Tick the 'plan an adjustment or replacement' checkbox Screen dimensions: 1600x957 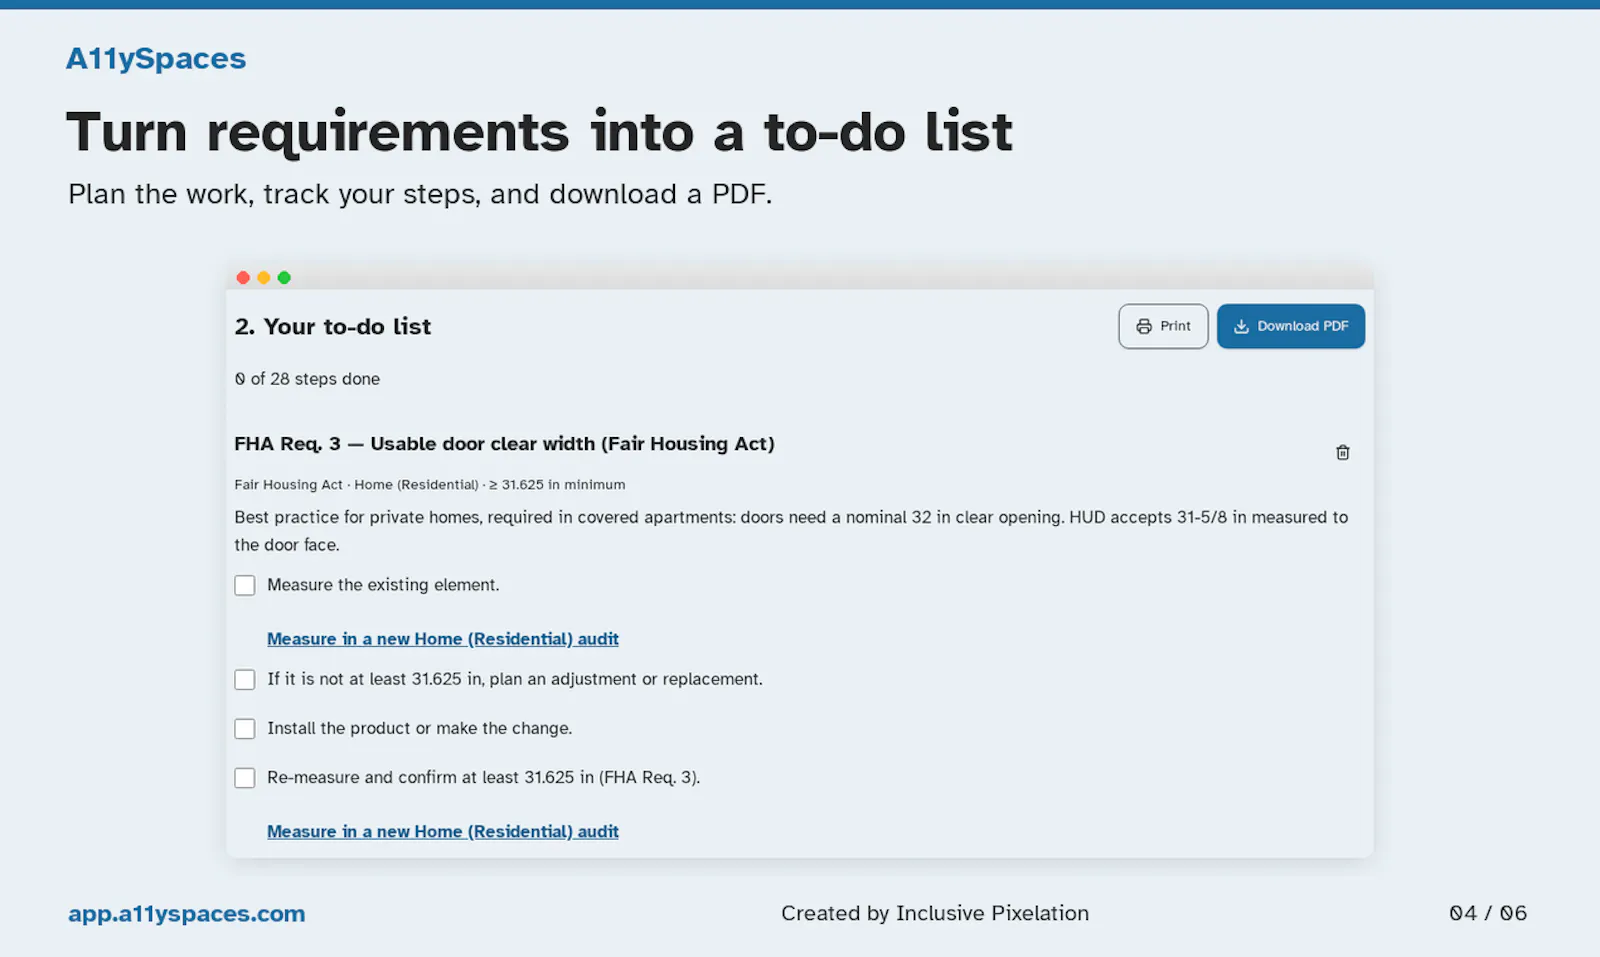pos(245,679)
